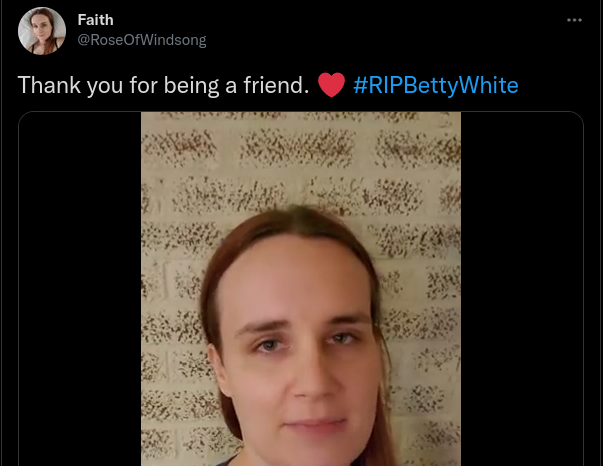
Task: Open the three-dot more options menu
Action: (x=574, y=20)
